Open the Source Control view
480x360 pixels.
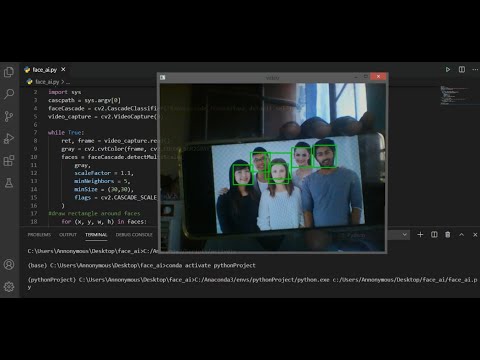click(x=9, y=116)
